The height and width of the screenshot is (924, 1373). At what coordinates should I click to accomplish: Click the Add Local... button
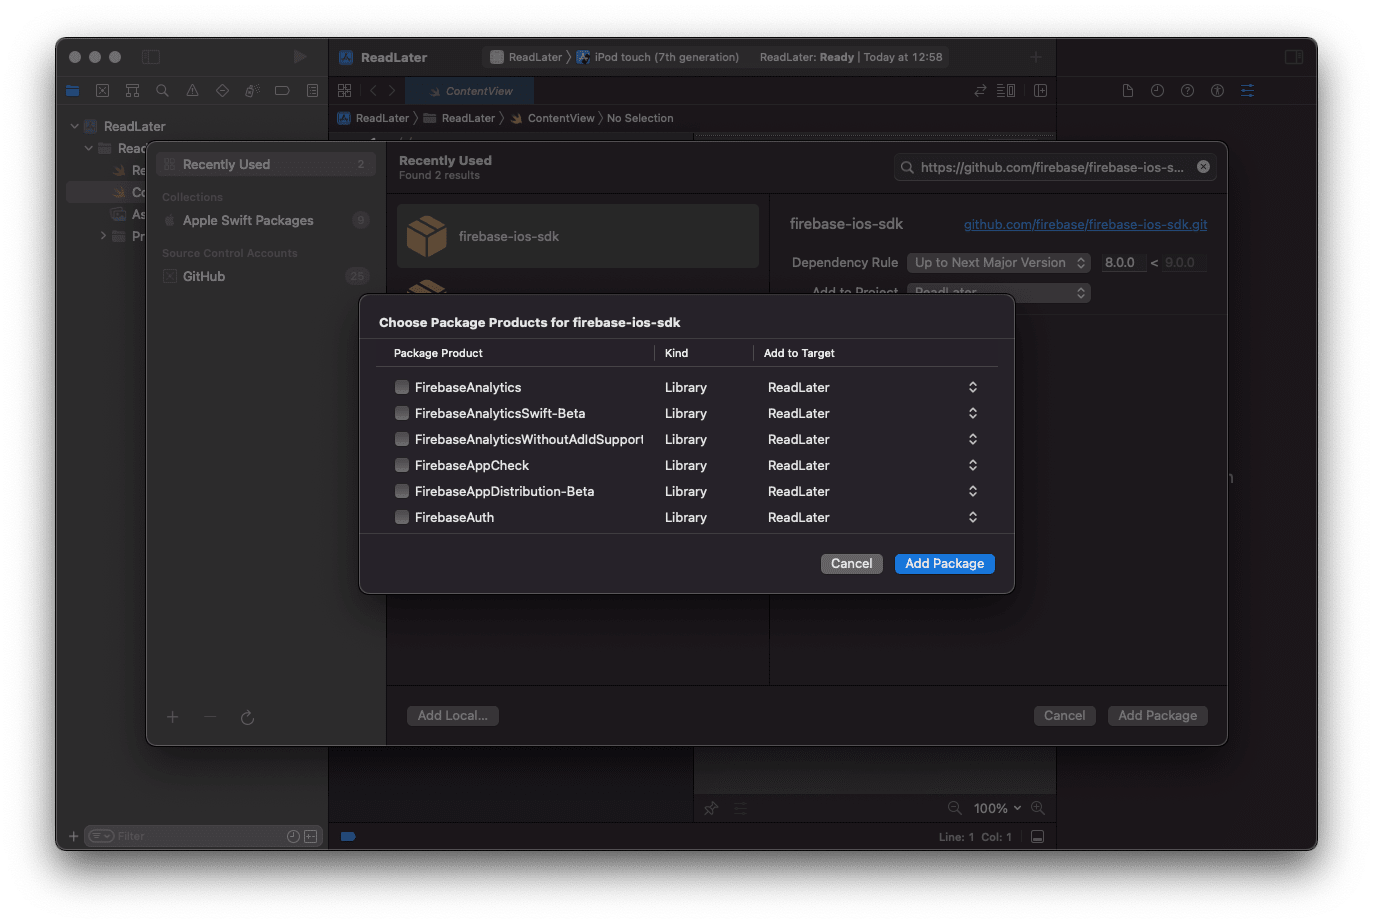[x=453, y=716]
